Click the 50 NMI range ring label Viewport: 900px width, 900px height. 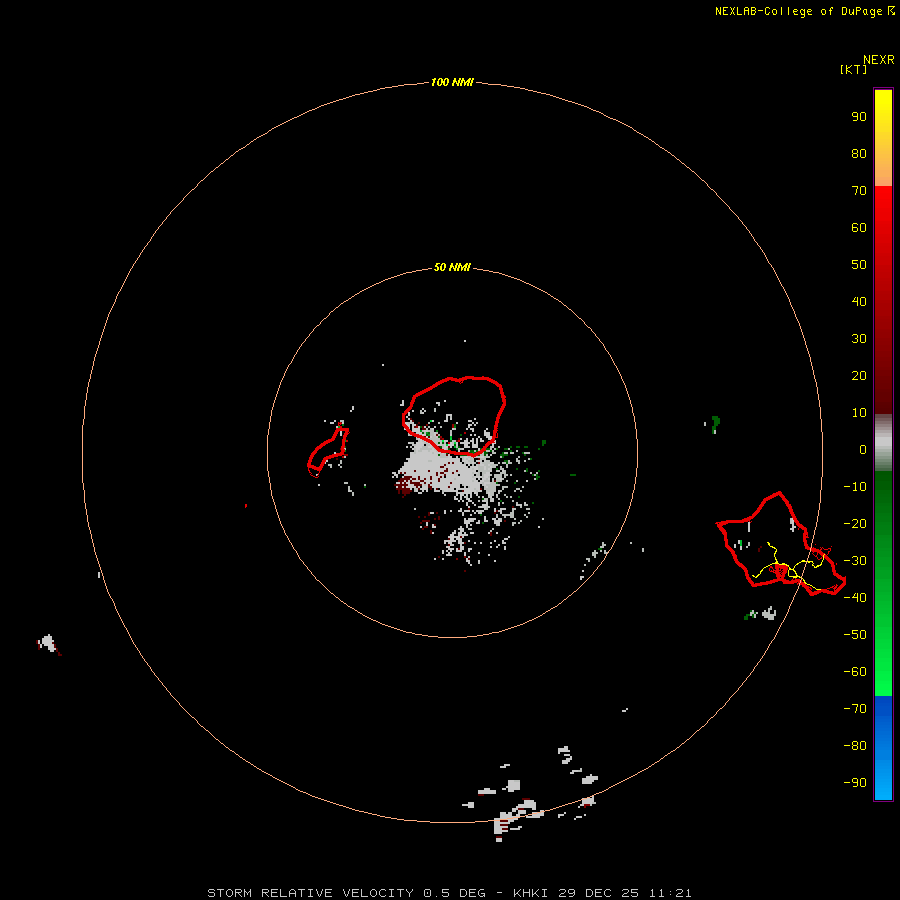pyautogui.click(x=452, y=267)
